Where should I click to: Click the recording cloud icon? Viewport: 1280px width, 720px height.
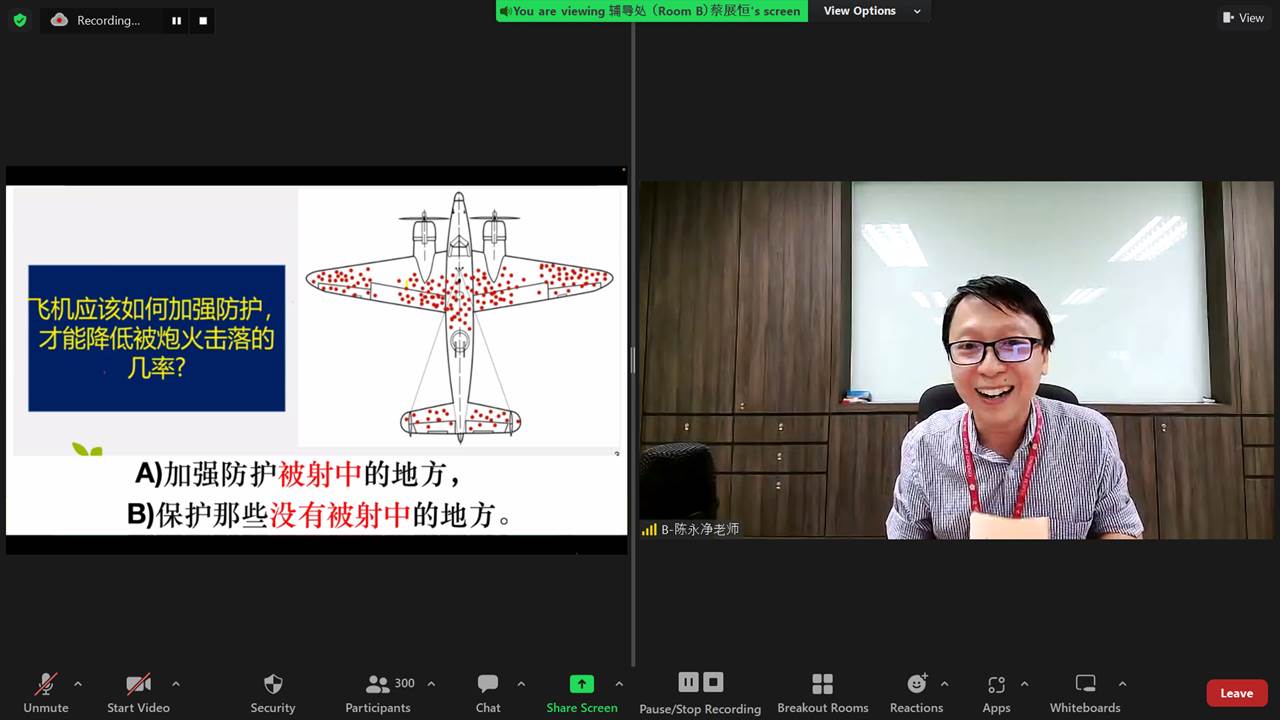(x=59, y=20)
